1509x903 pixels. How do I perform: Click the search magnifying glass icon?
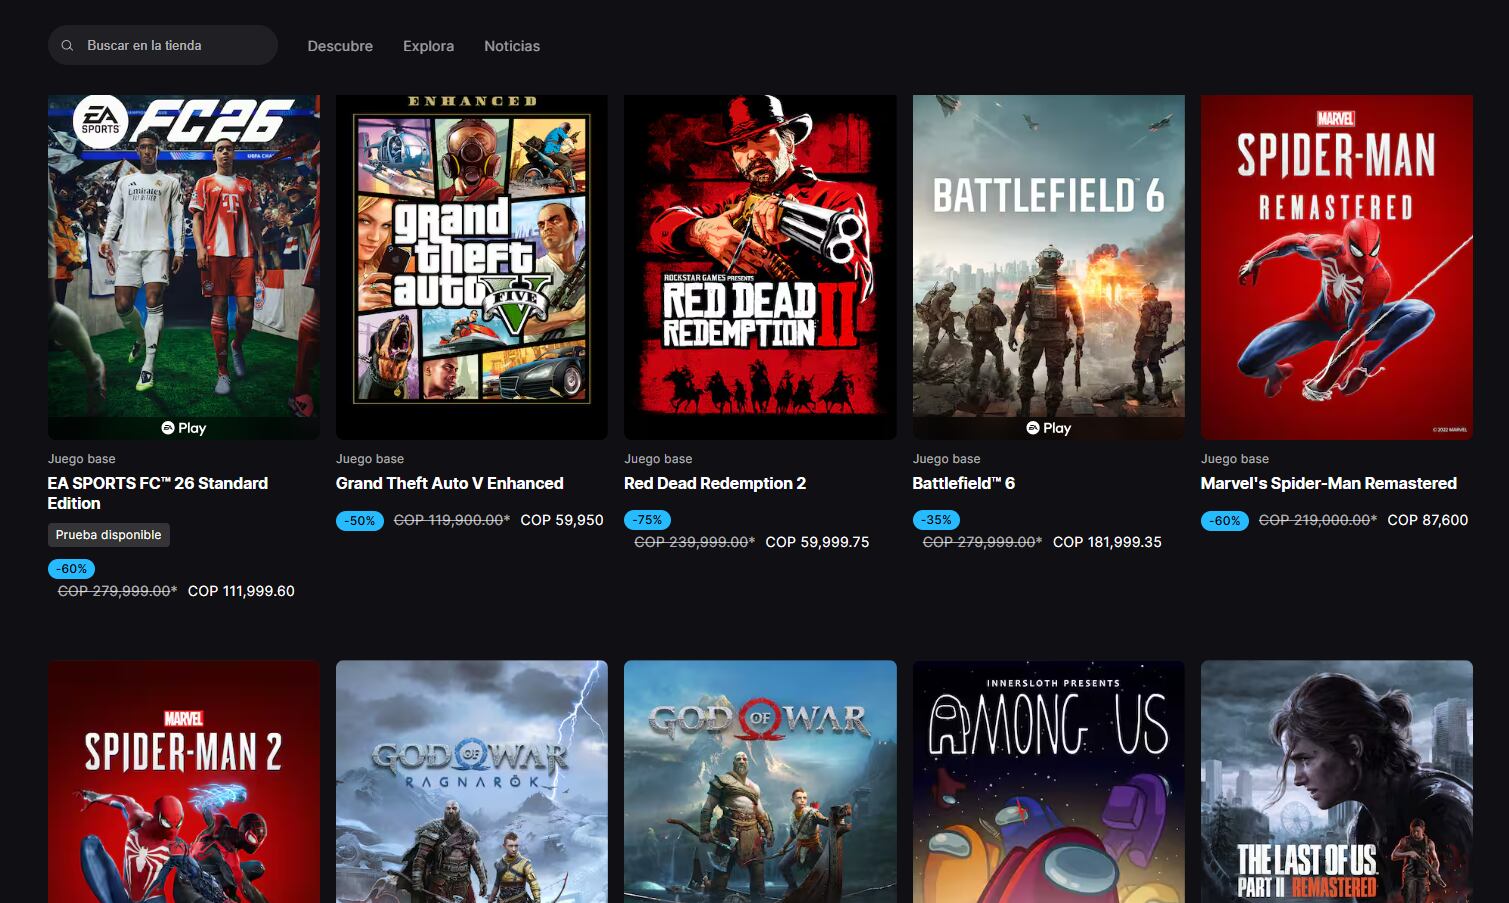[67, 45]
